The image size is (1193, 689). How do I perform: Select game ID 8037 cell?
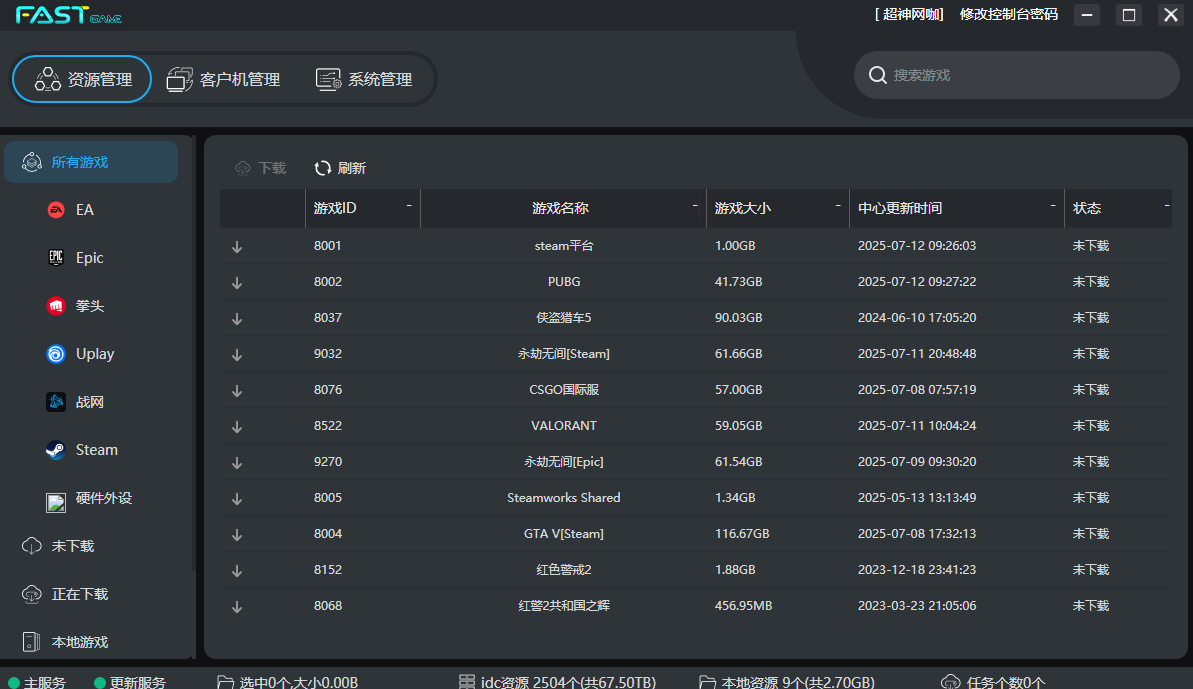[x=328, y=318]
